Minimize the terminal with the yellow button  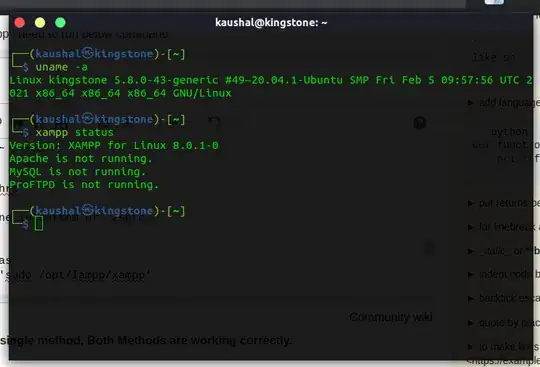coord(40,23)
